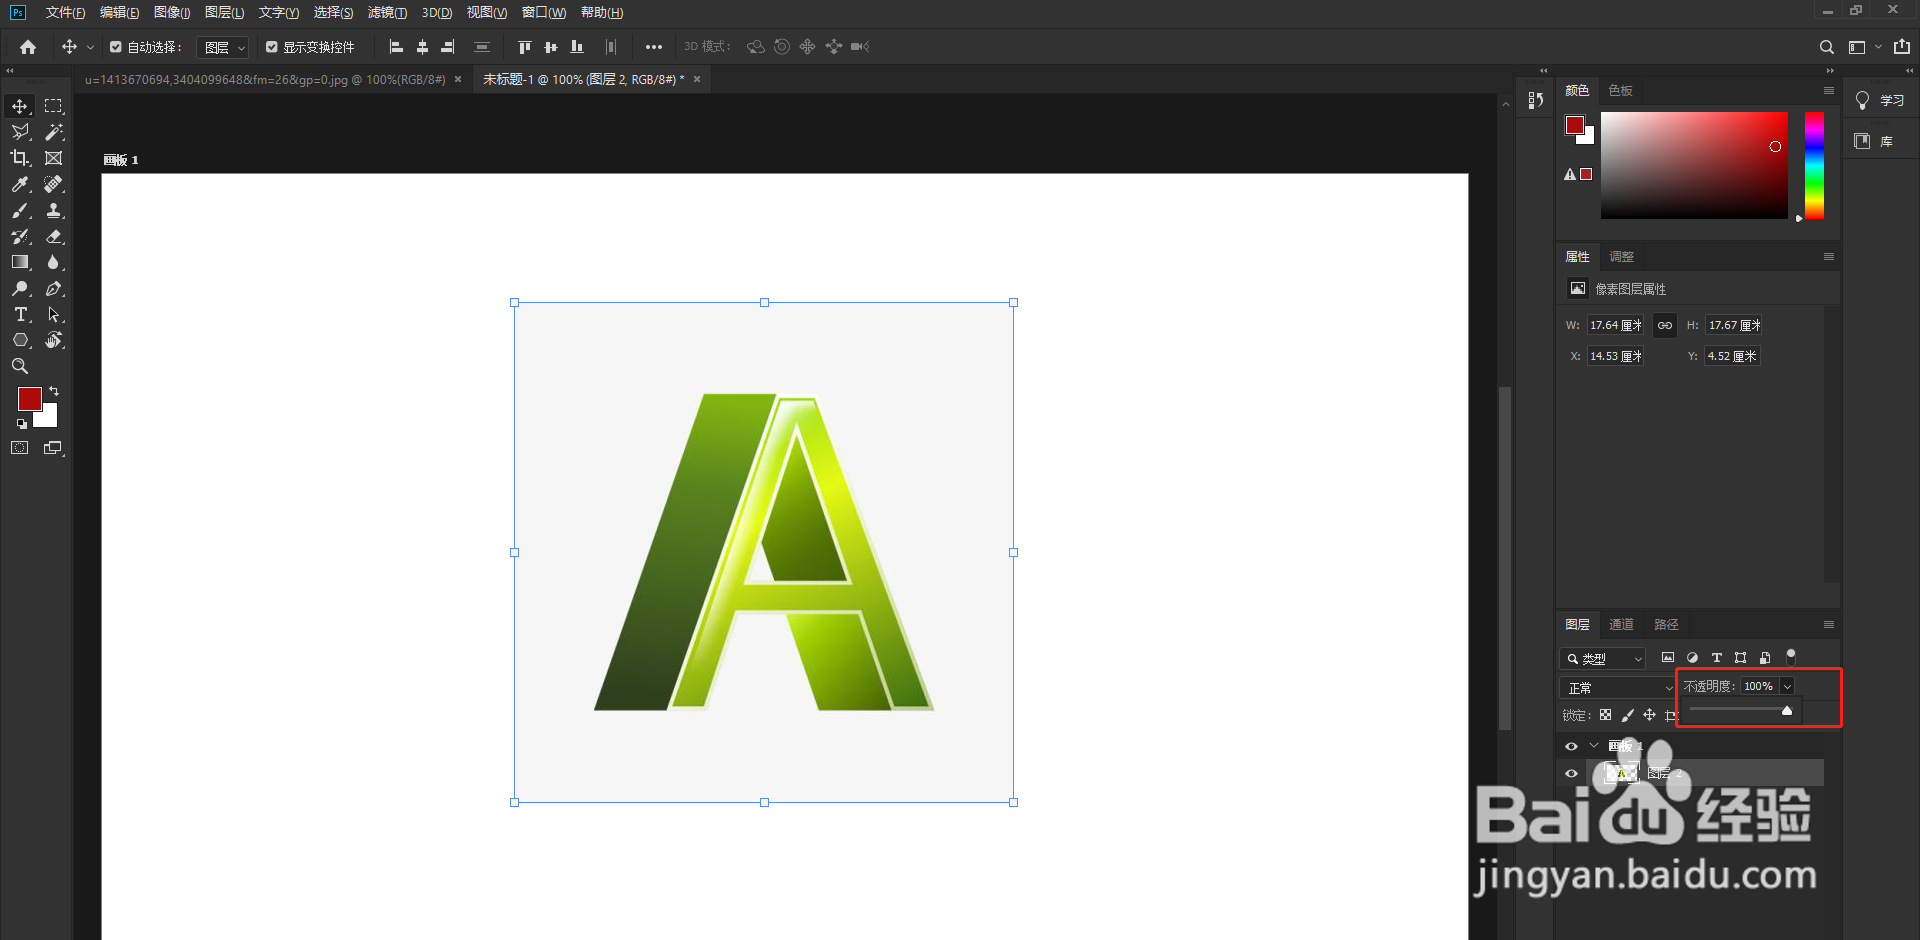
Task: Select the Move tool in the toolbox
Action: [20, 106]
